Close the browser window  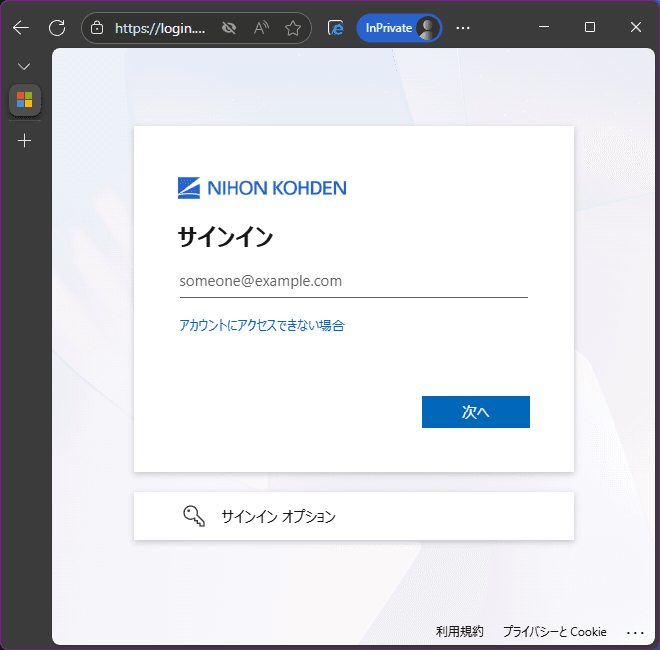[x=636, y=27]
